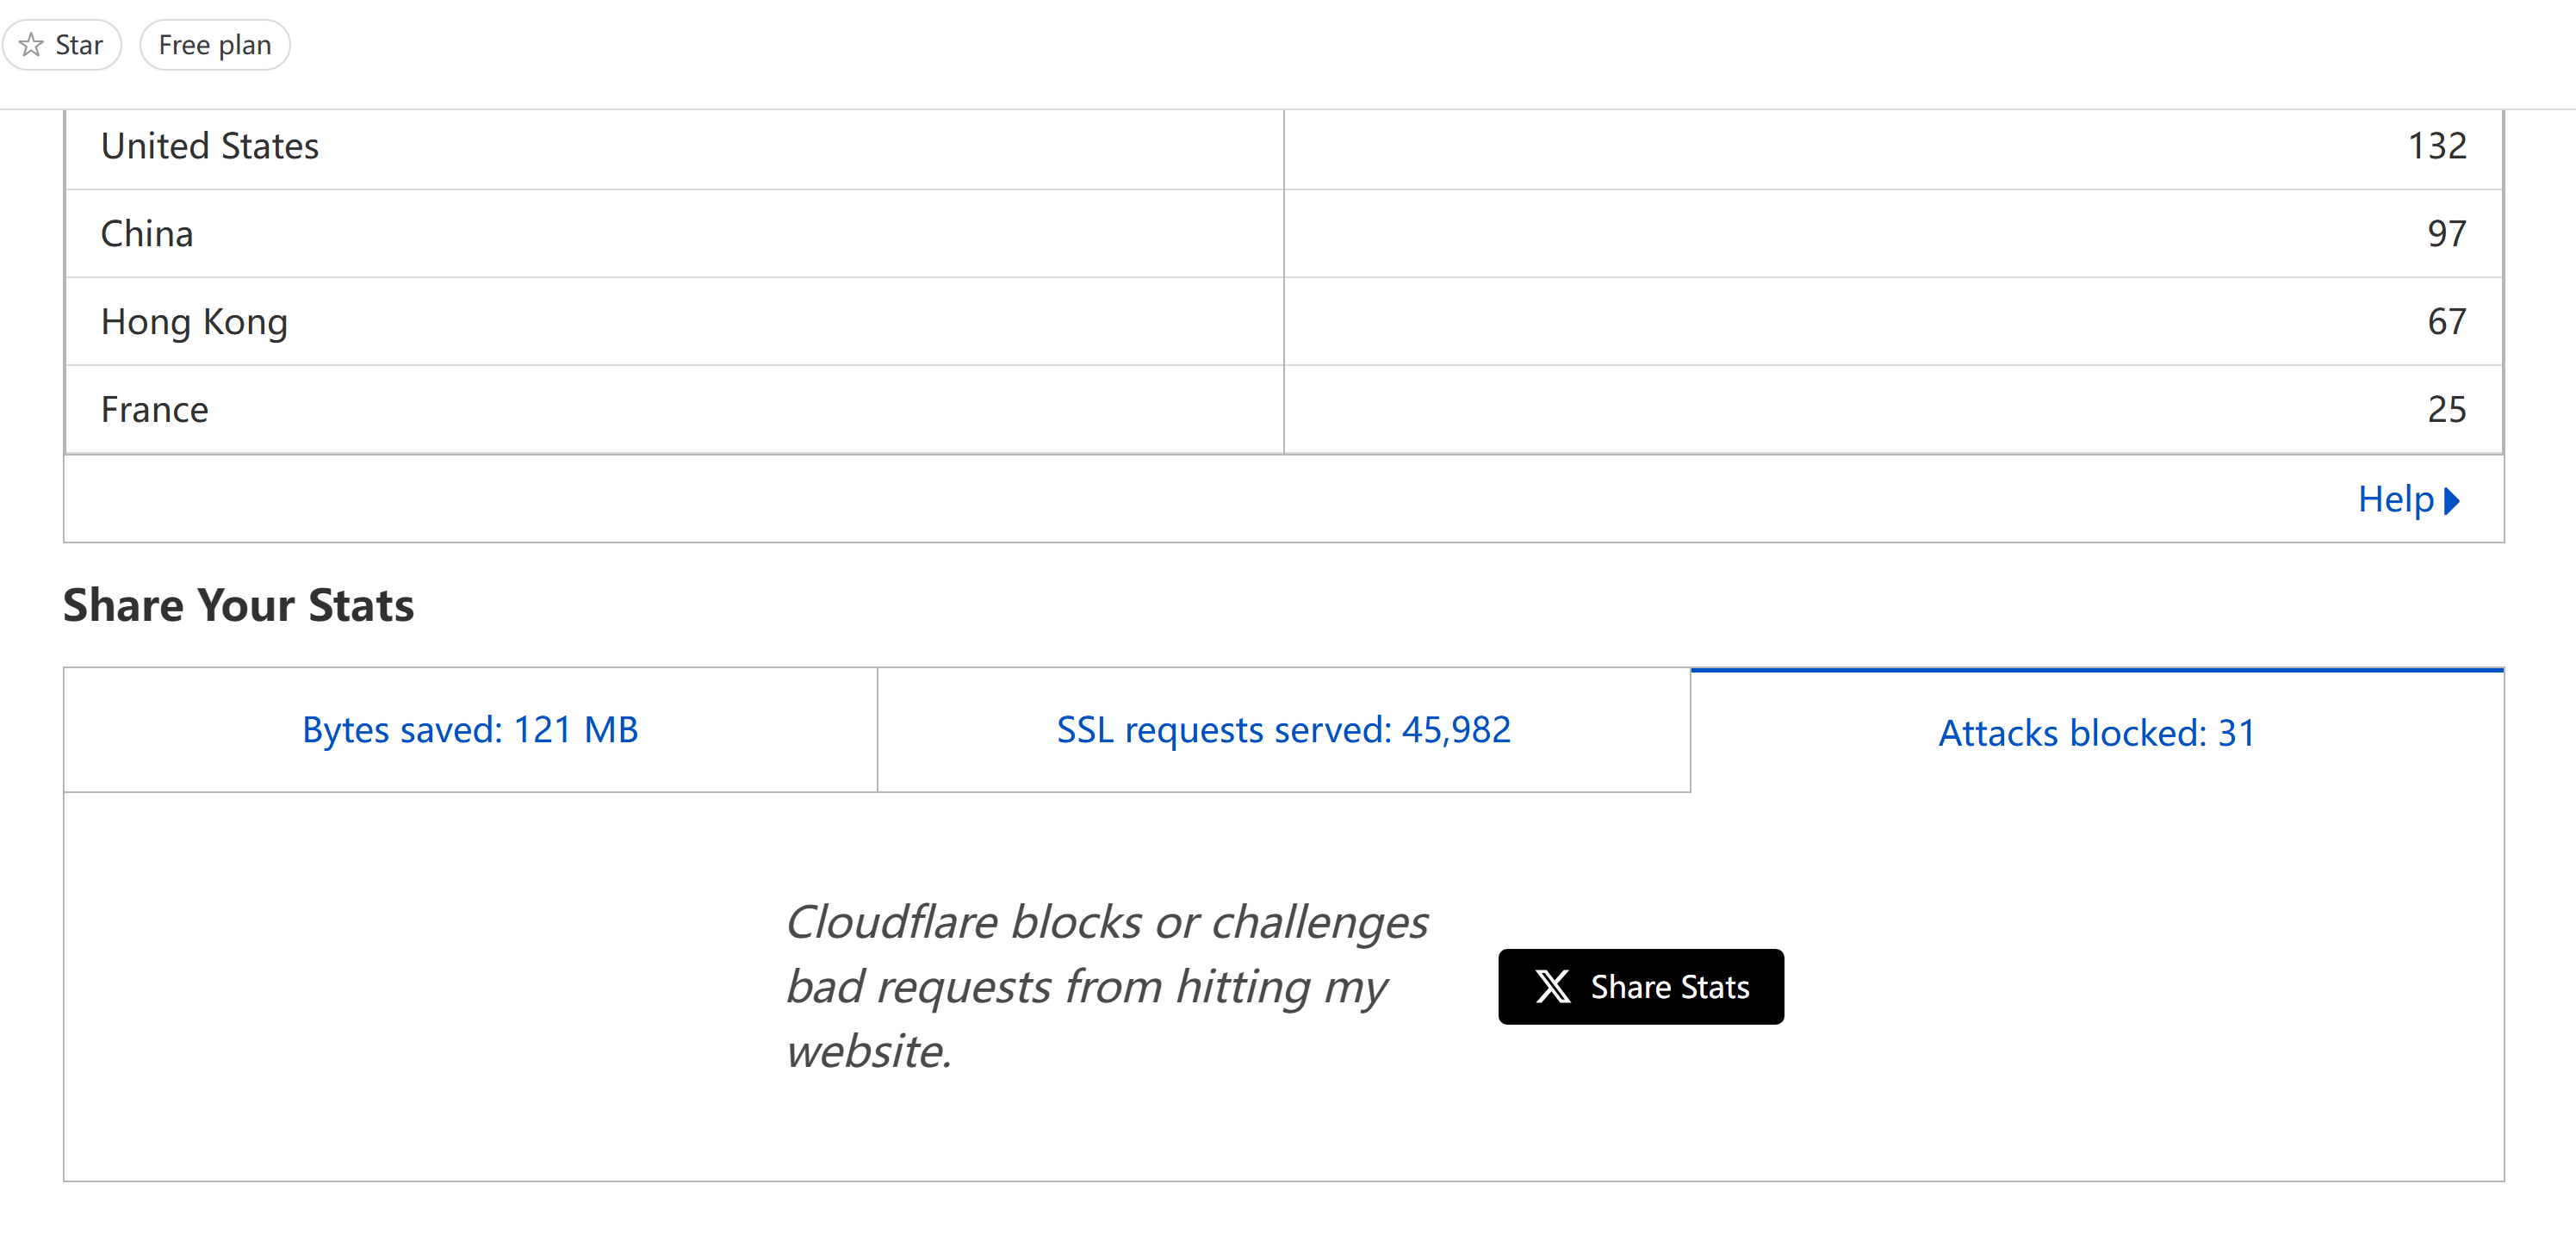The width and height of the screenshot is (2576, 1246).
Task: Select the Attacks blocked: 31 tab
Action: point(2097,732)
